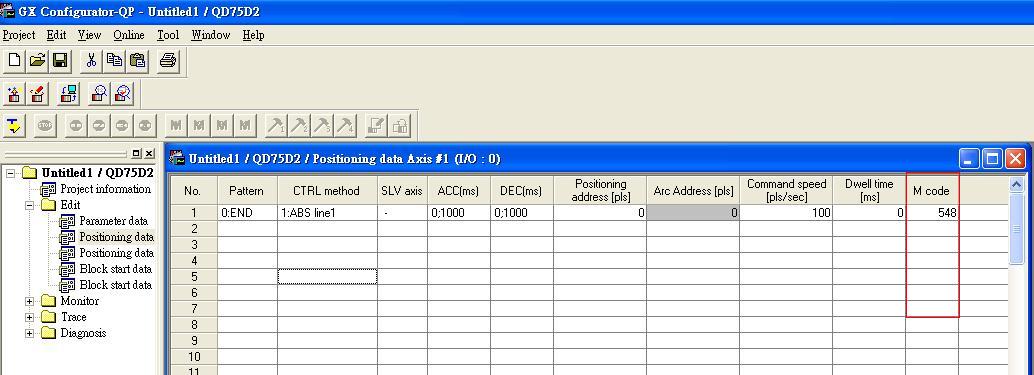Expand the Trace folder

30,317
